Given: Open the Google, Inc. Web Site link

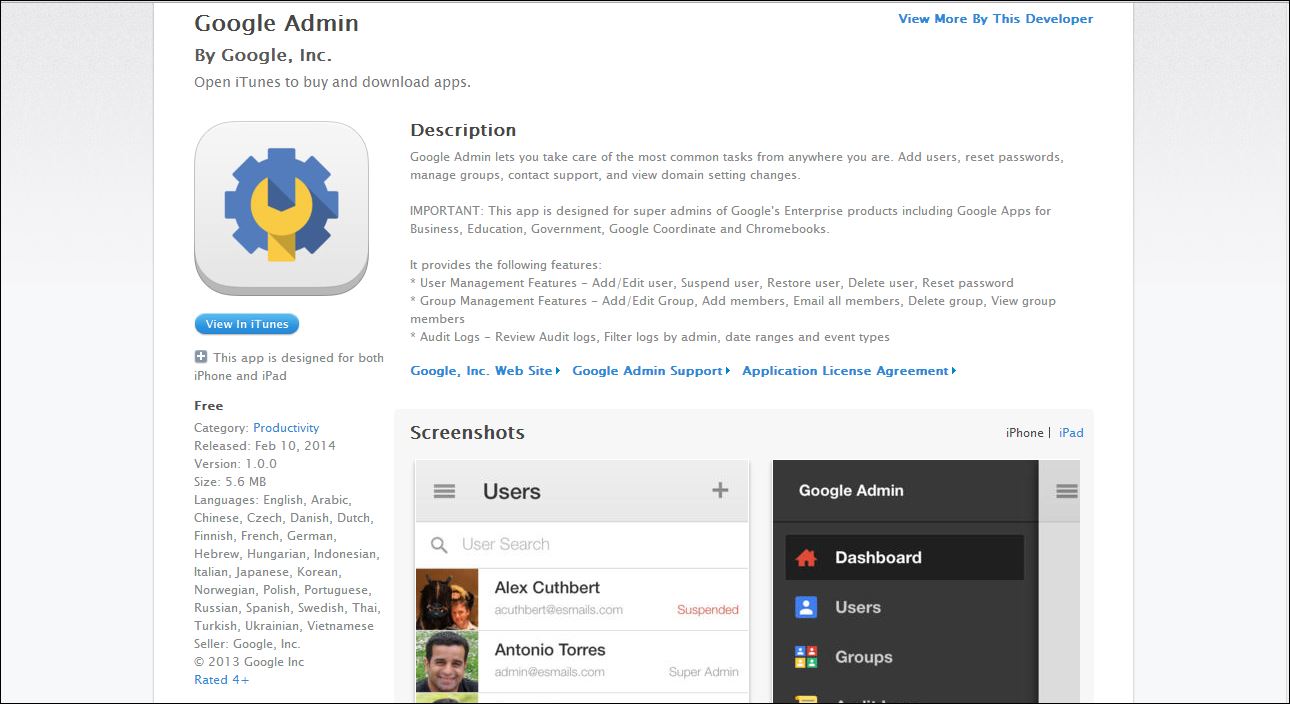Looking at the screenshot, I should tap(485, 371).
